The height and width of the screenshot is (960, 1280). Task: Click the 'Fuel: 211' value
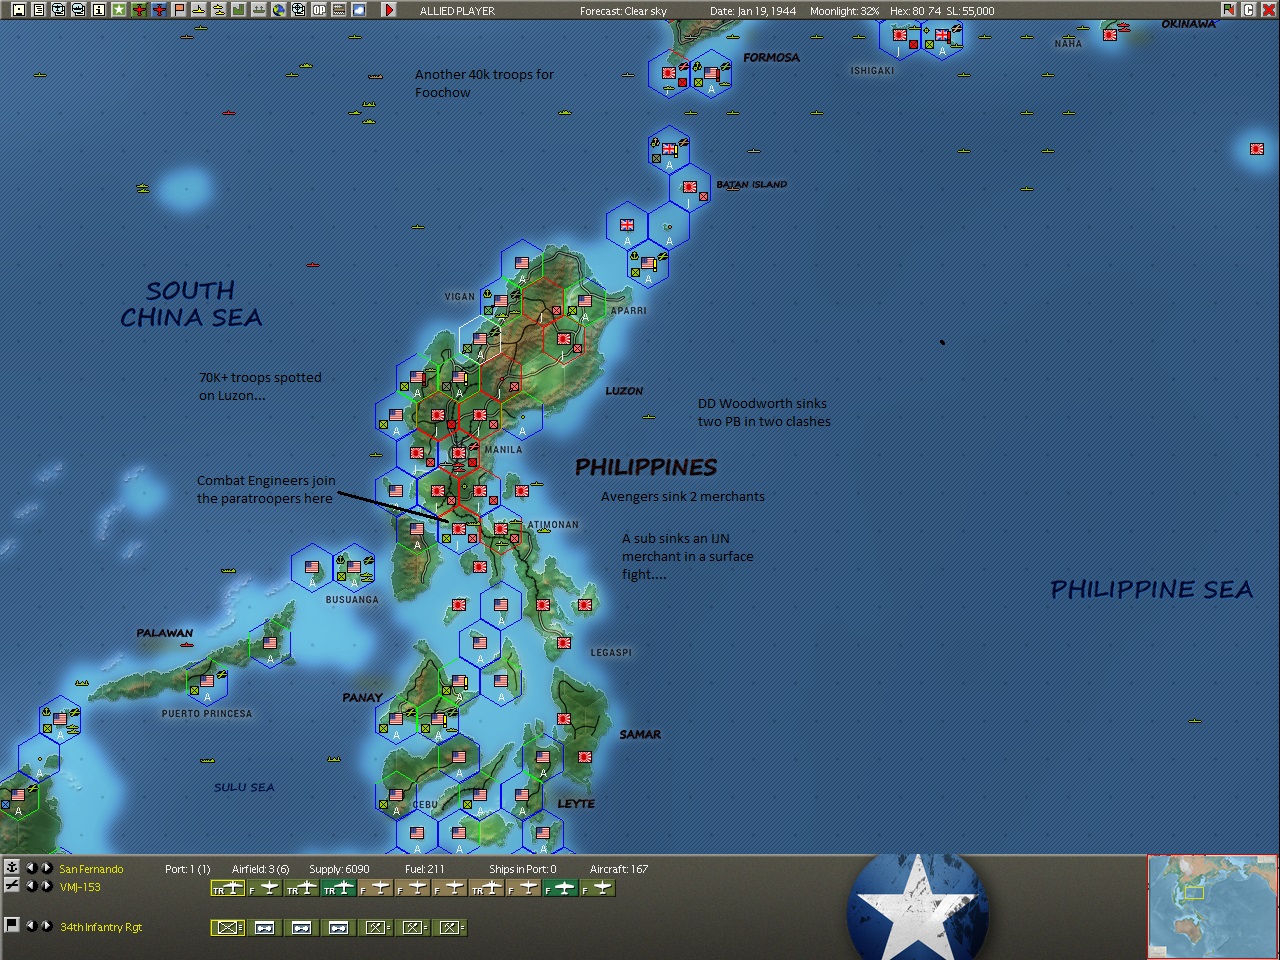pos(425,869)
